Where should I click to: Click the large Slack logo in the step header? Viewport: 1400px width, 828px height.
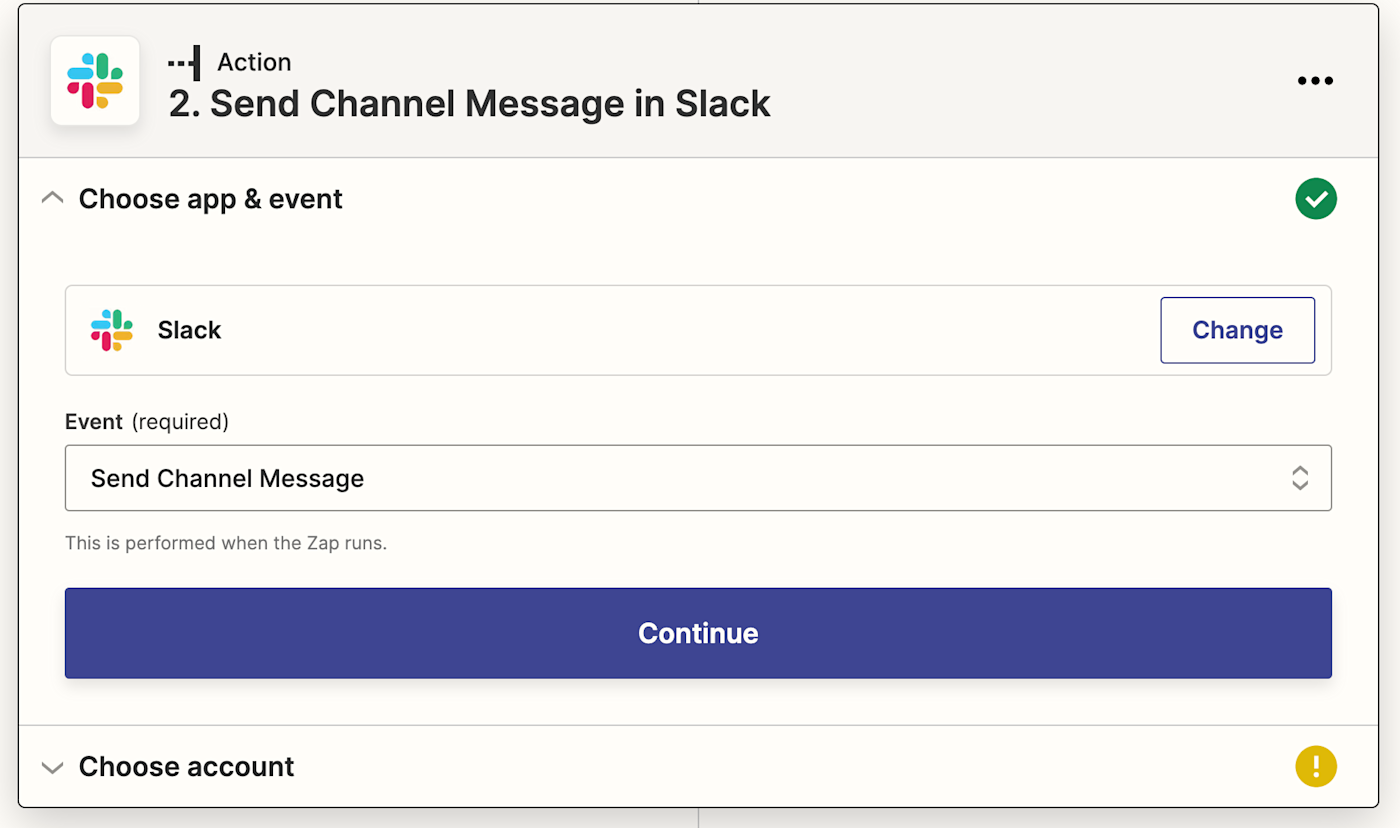pos(95,81)
